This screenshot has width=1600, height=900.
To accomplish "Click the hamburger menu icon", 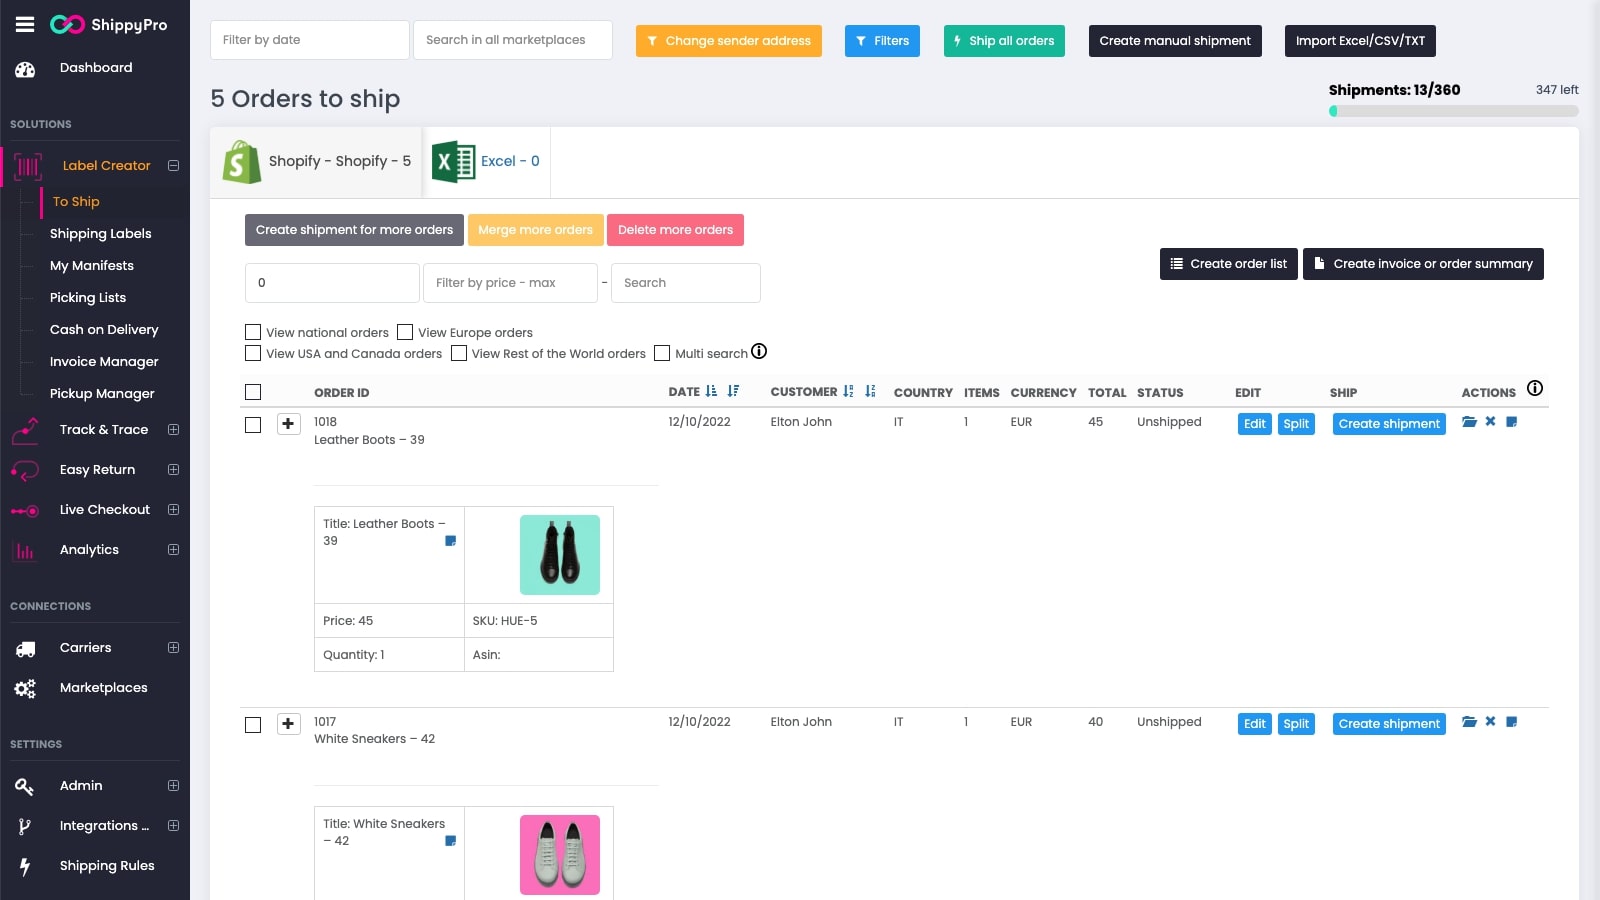I will [x=25, y=25].
